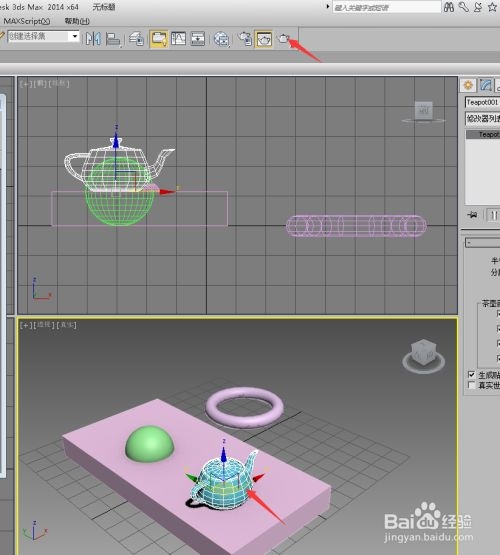Screen dimensions: 500x555
Task: Select the green sphere in perspective viewport
Action: click(x=149, y=444)
